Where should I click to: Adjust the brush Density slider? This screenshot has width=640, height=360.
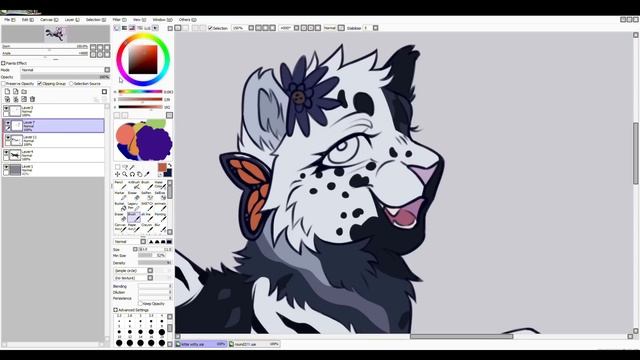pos(155,263)
